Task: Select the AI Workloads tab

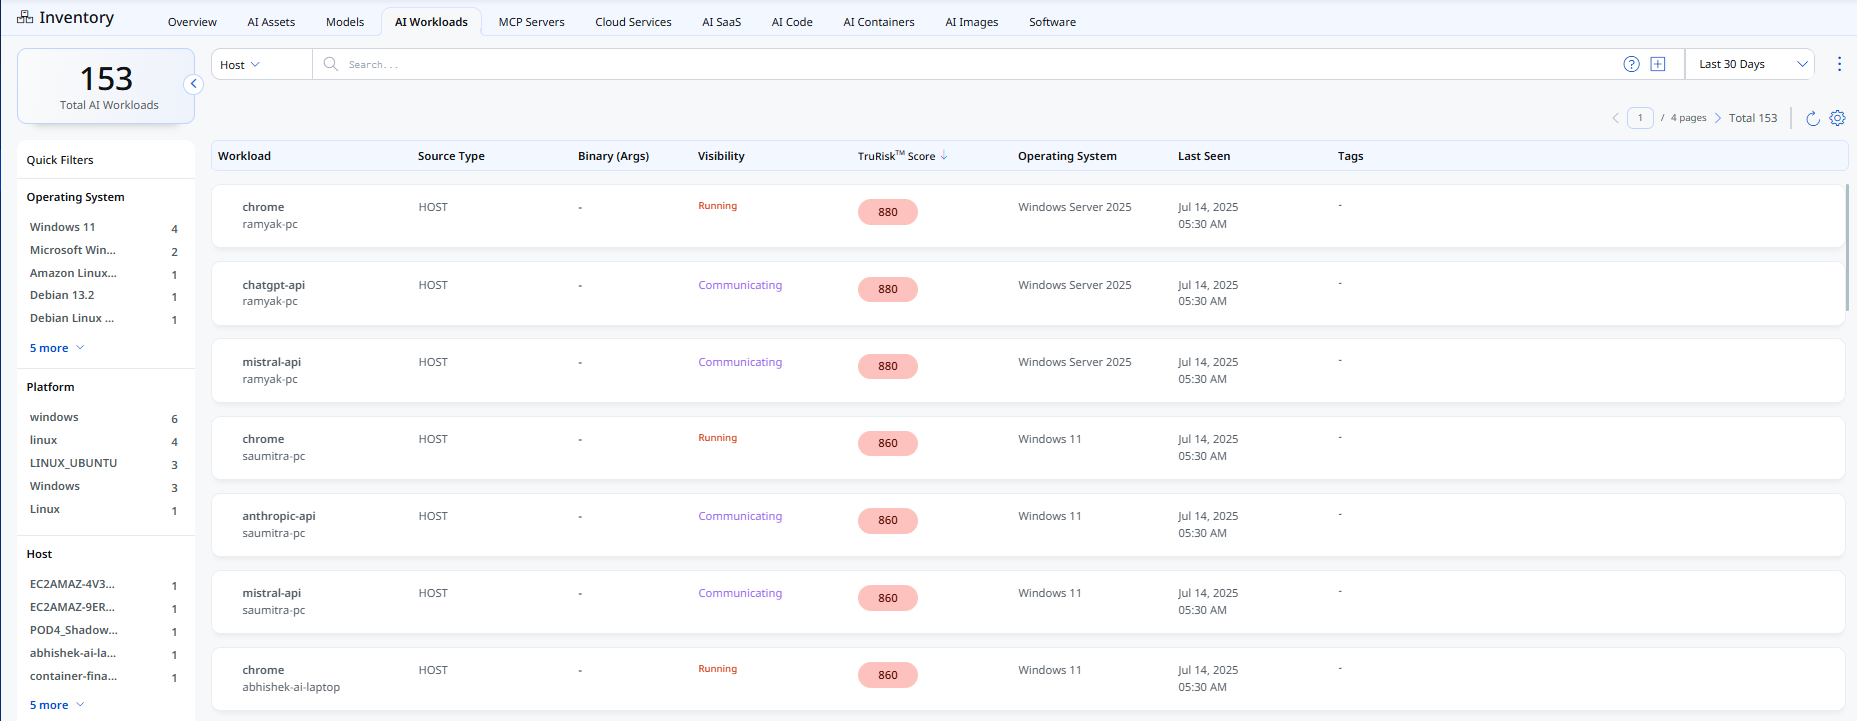Action: tap(431, 22)
